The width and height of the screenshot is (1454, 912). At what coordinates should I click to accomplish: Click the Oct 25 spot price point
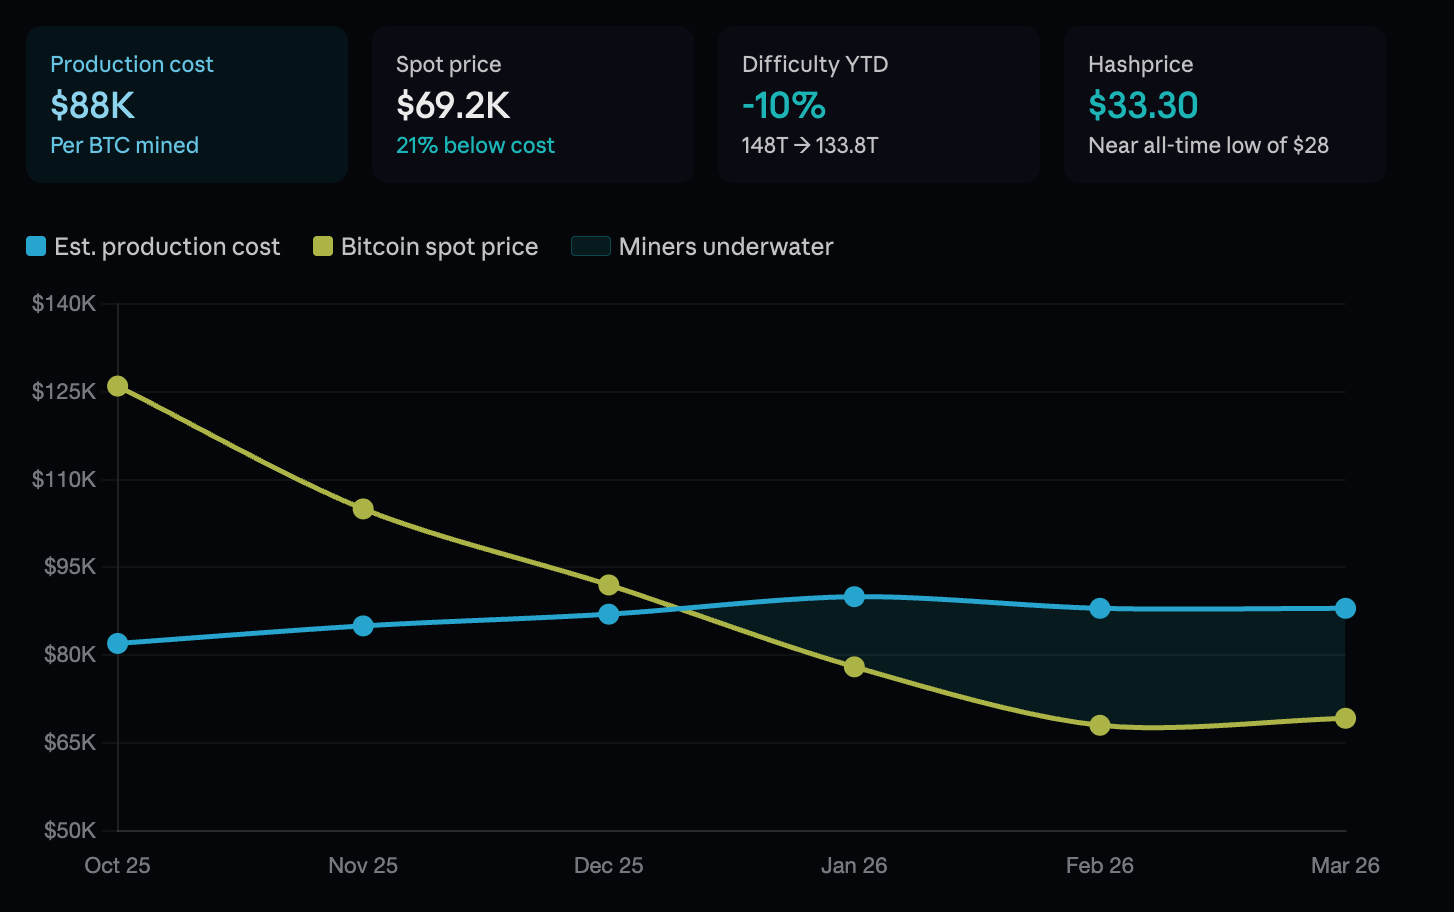pos(118,386)
